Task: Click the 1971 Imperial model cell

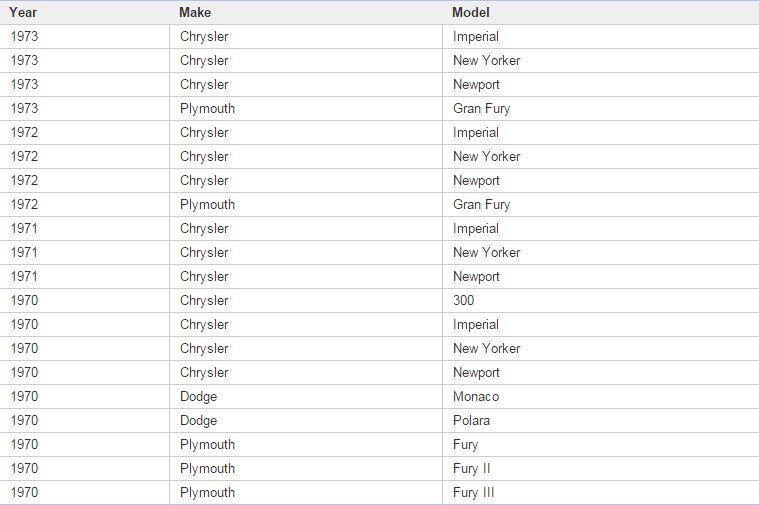Action: pos(601,229)
